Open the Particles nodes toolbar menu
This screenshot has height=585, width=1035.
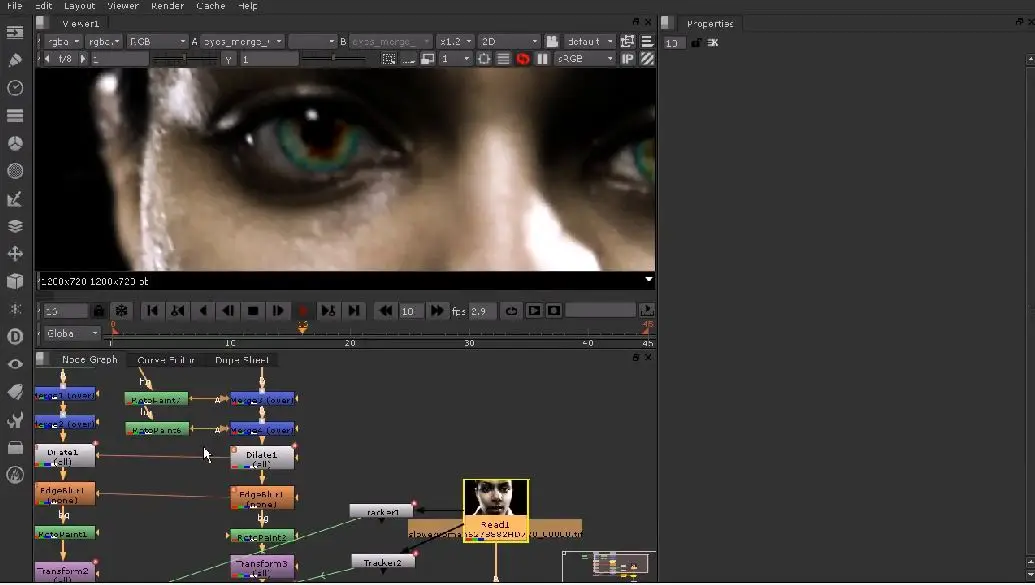point(15,309)
